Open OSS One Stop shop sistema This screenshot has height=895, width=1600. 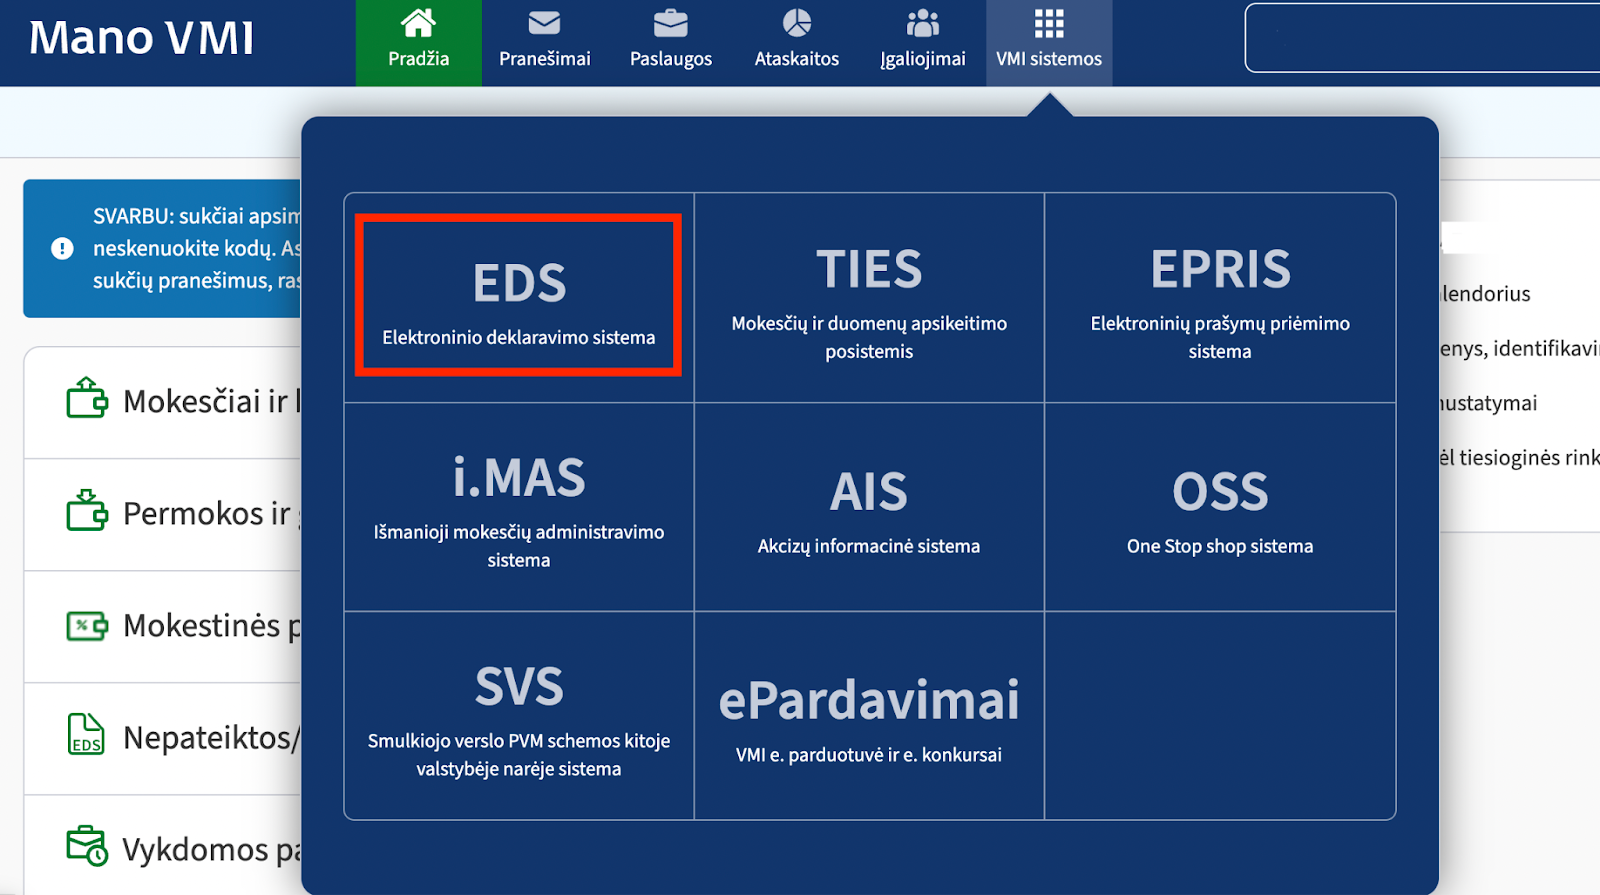click(x=1220, y=508)
